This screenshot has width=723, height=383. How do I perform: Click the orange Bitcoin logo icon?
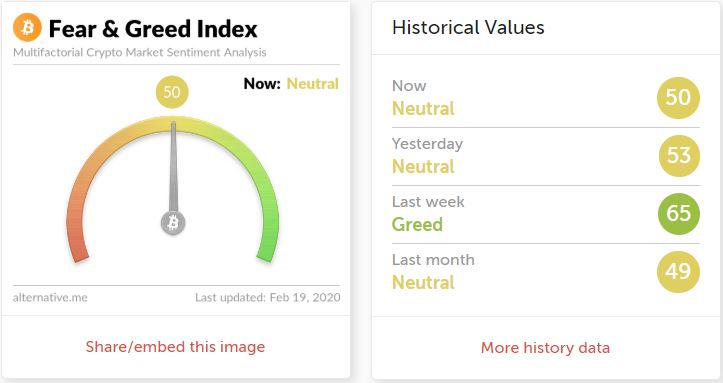point(27,28)
